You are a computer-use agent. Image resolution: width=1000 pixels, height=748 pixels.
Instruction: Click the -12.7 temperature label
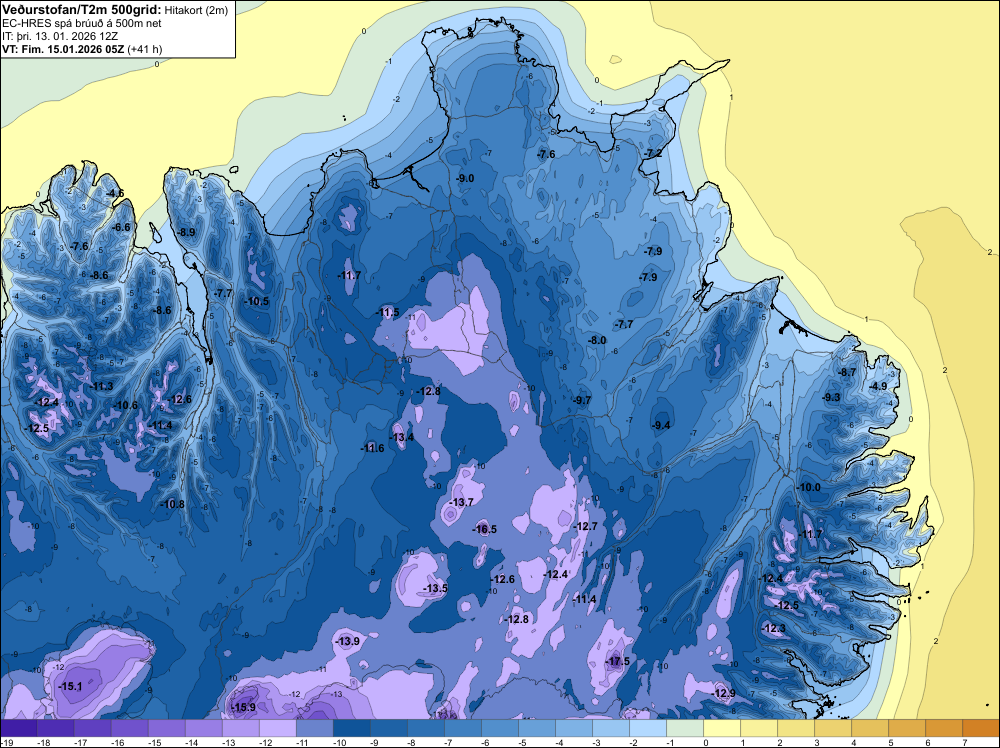pos(585,526)
